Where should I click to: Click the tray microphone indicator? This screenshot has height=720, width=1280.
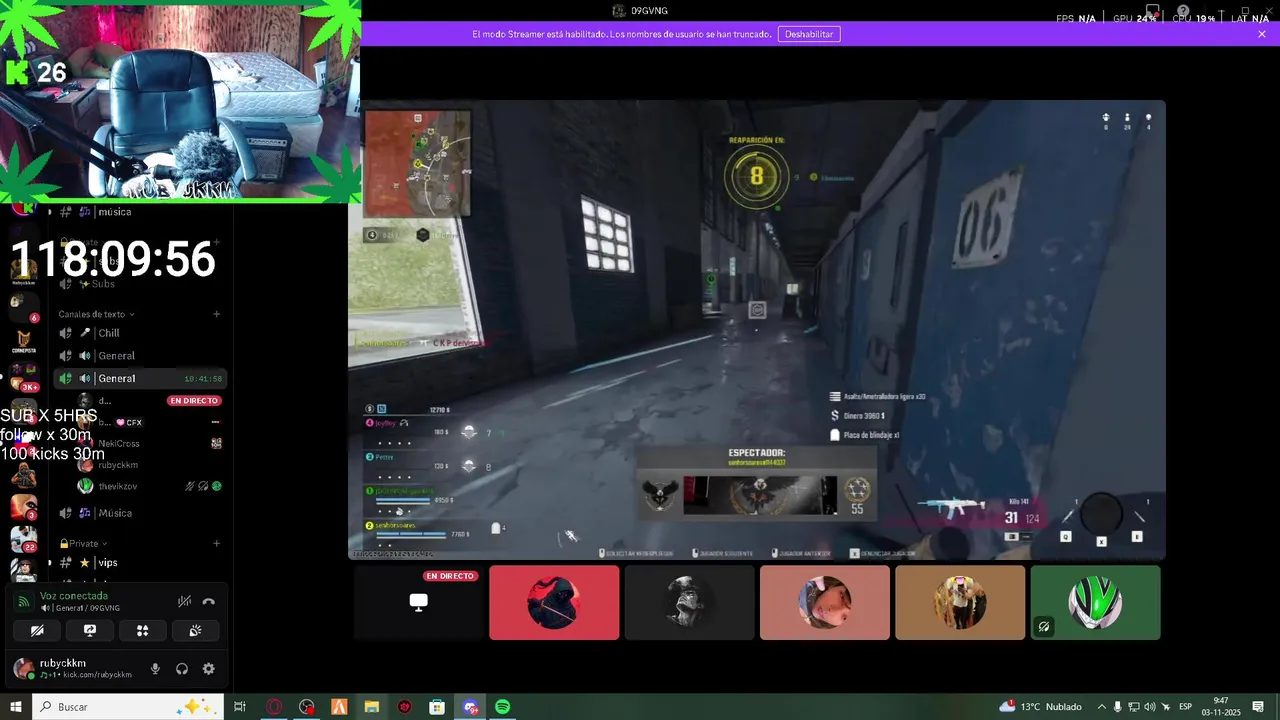[1118, 707]
